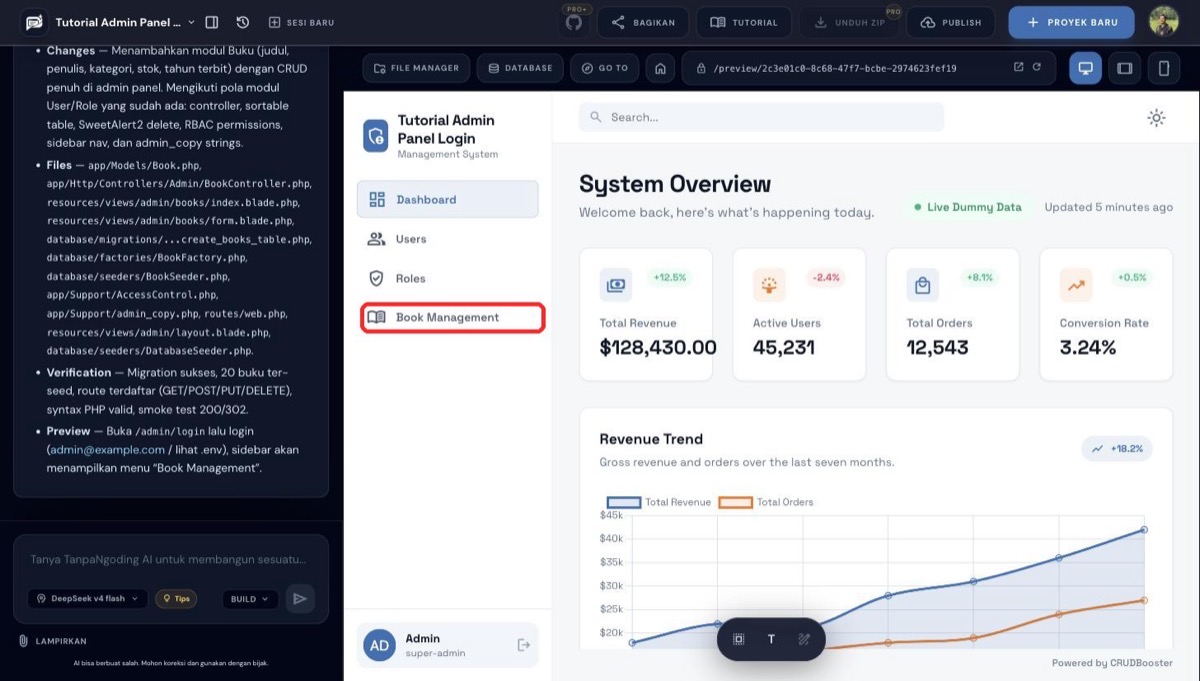Open Users in the sidebar
The image size is (1200, 681).
coord(447,239)
